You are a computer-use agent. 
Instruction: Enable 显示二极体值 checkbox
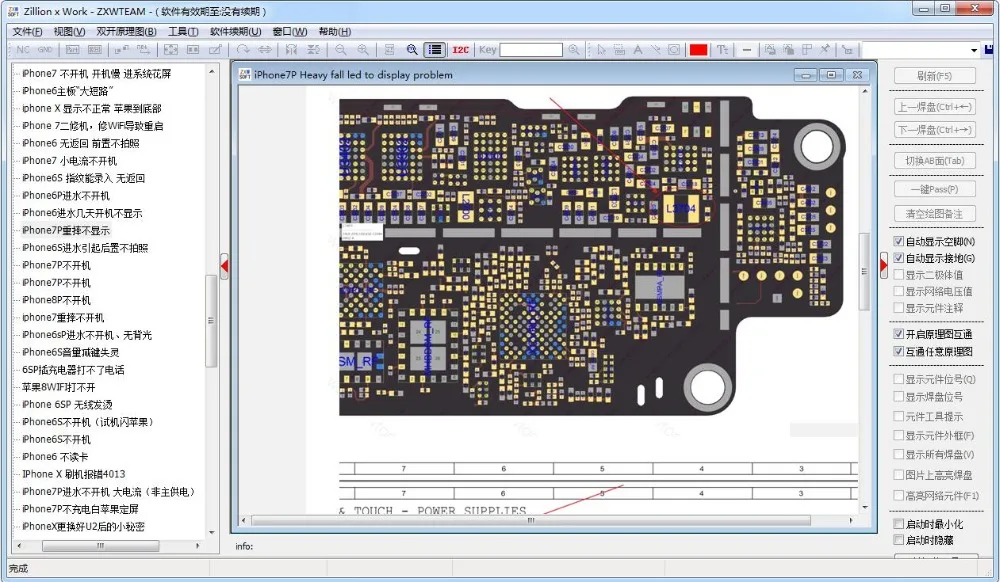(899, 275)
